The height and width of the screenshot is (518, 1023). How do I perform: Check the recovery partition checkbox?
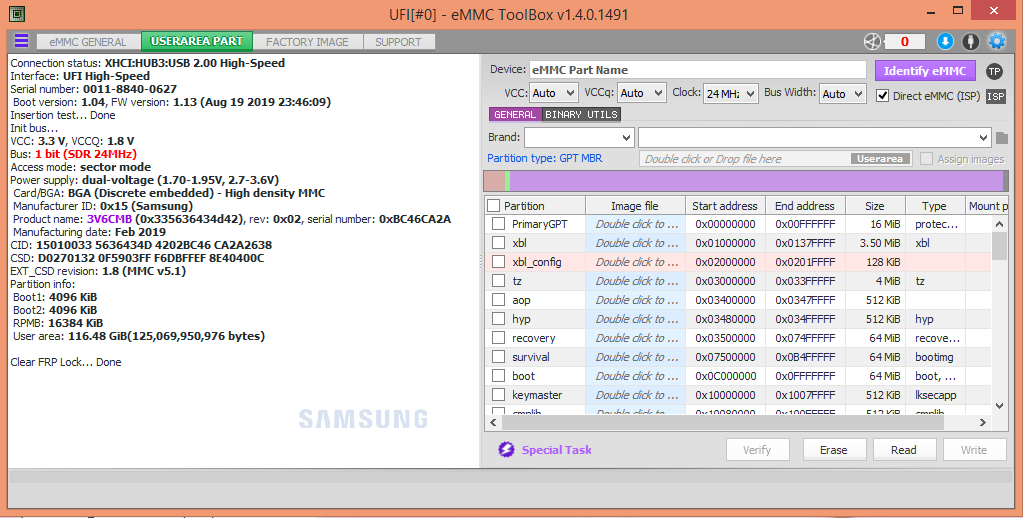click(x=498, y=338)
